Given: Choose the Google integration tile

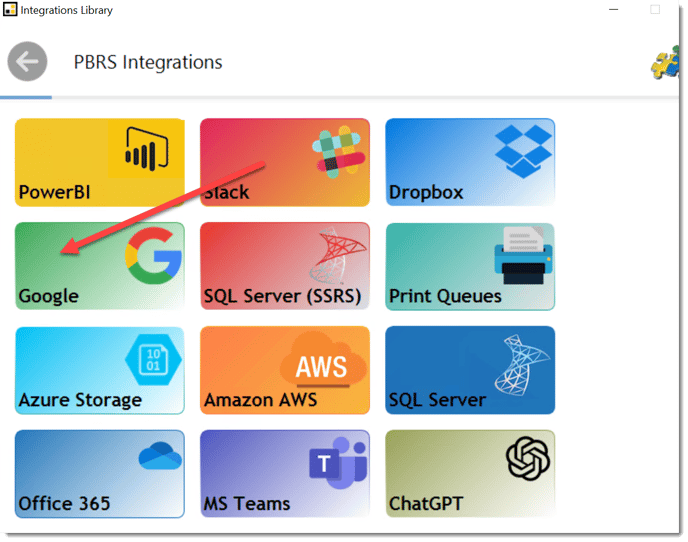Looking at the screenshot, I should [100, 266].
